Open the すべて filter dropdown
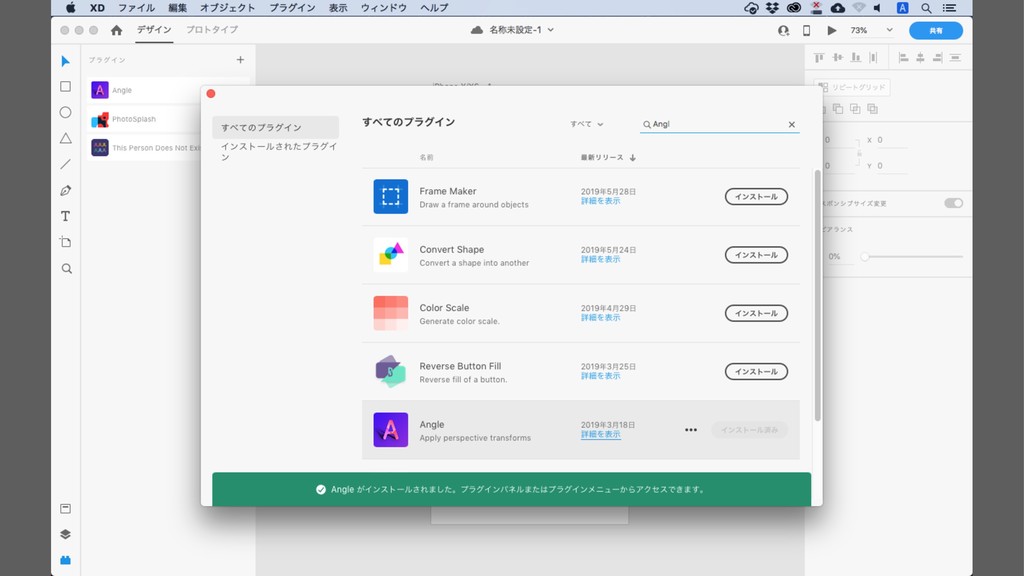The height and width of the screenshot is (576, 1024). tap(586, 124)
